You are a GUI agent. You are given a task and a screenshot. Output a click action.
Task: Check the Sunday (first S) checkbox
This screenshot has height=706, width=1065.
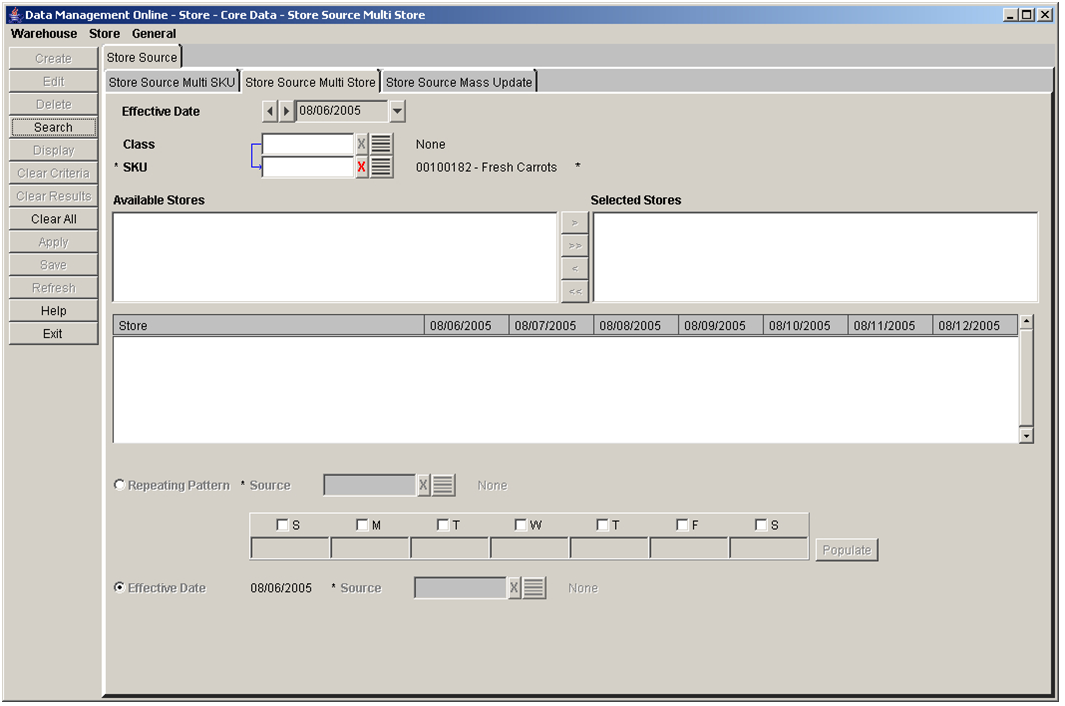coord(283,525)
